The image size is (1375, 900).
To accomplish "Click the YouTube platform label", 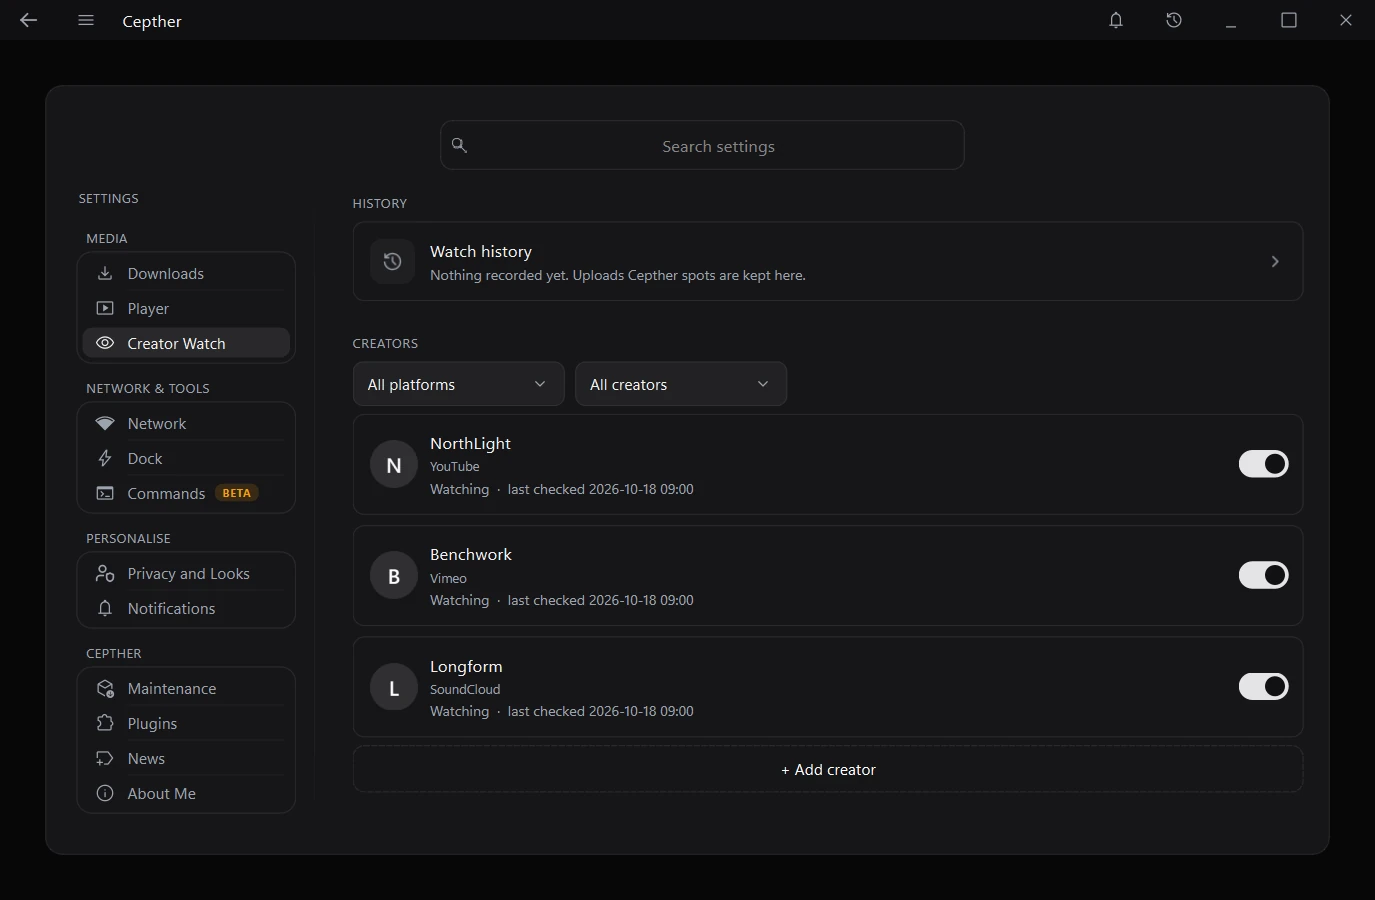I will tap(455, 466).
